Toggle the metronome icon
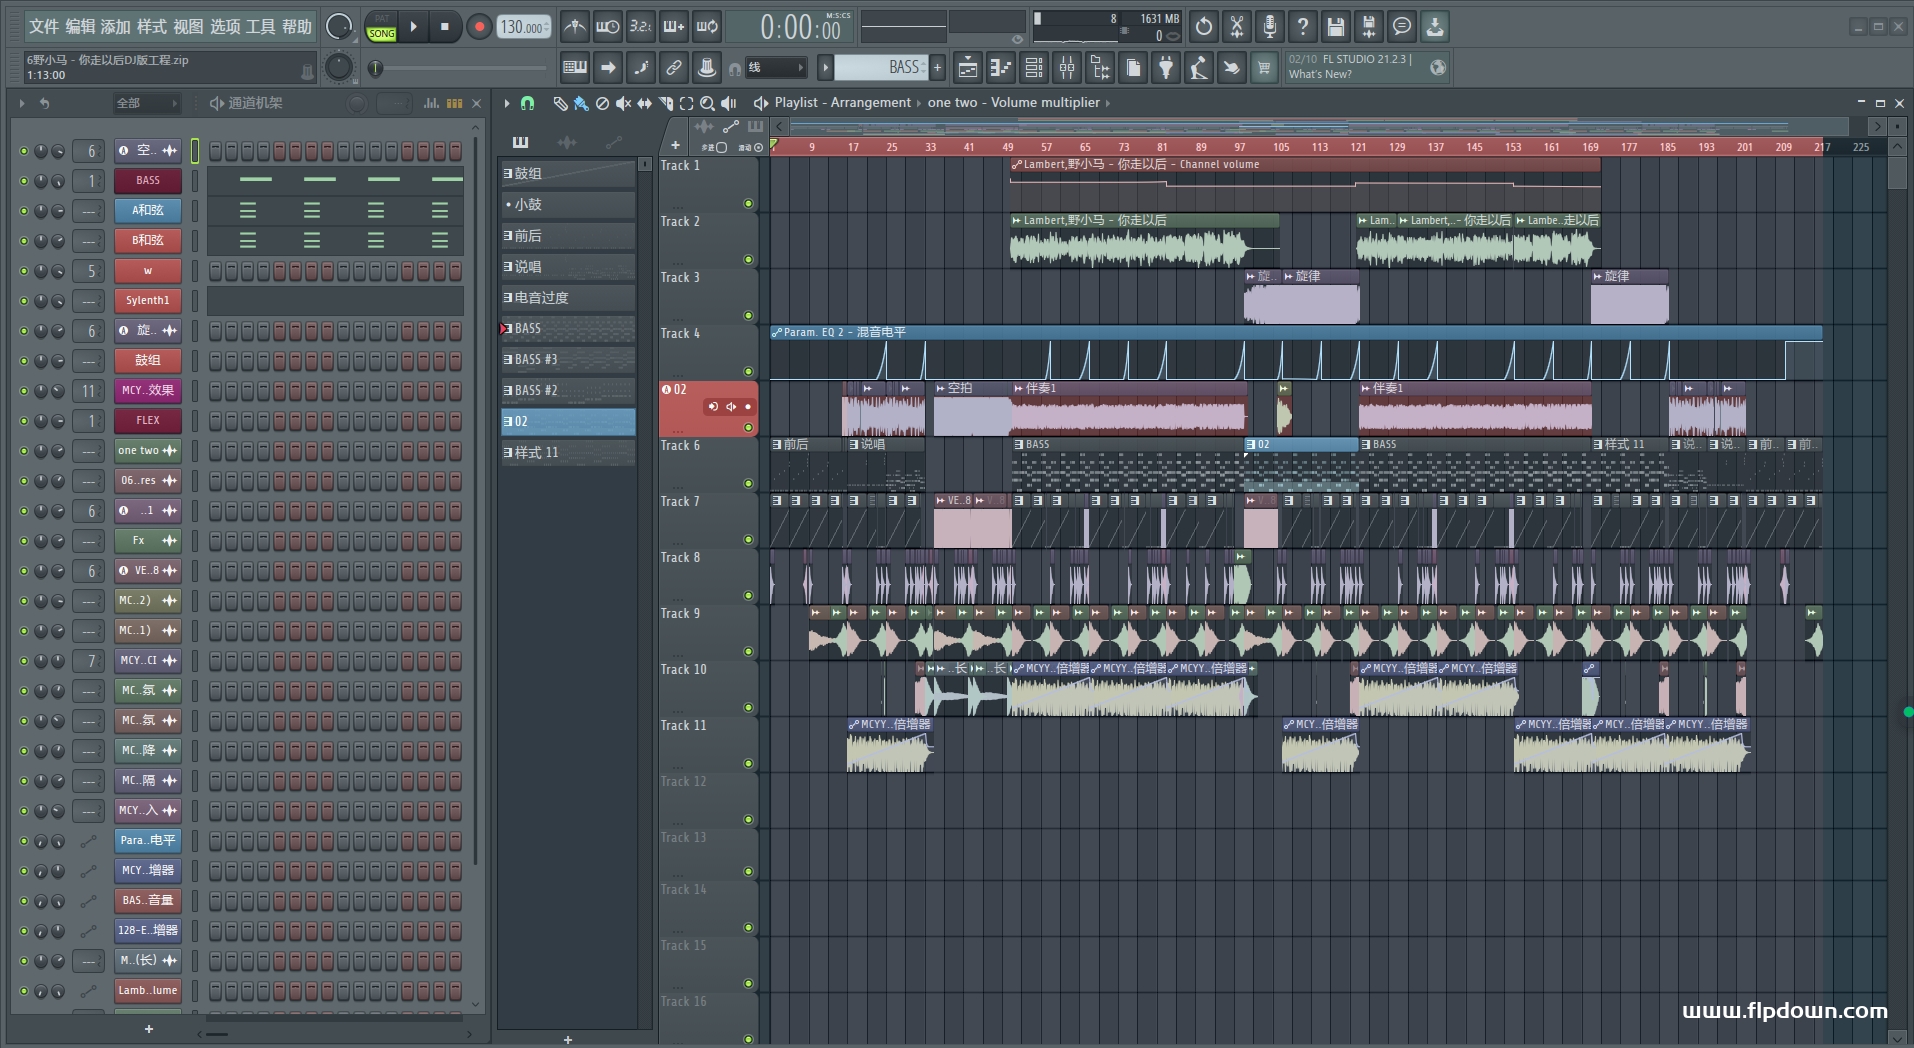 [x=574, y=27]
